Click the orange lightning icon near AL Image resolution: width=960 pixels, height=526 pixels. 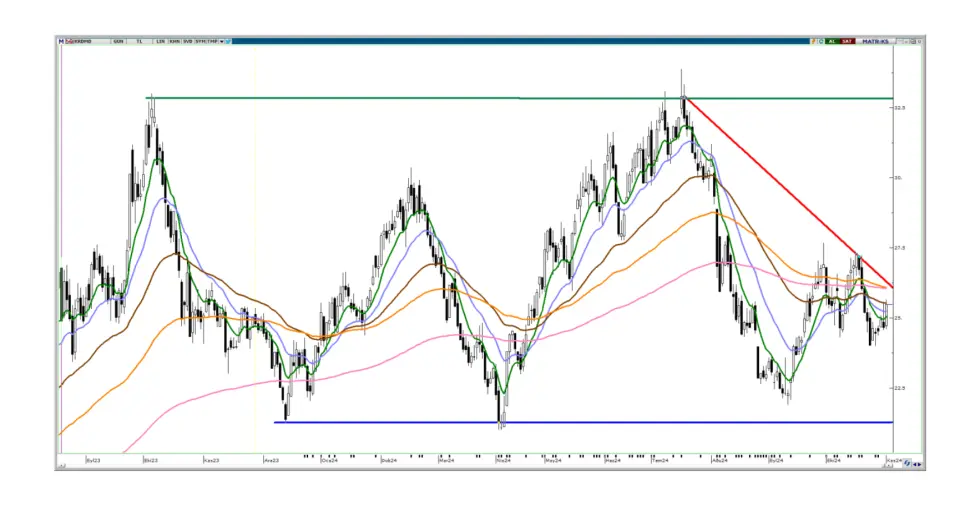pos(812,41)
